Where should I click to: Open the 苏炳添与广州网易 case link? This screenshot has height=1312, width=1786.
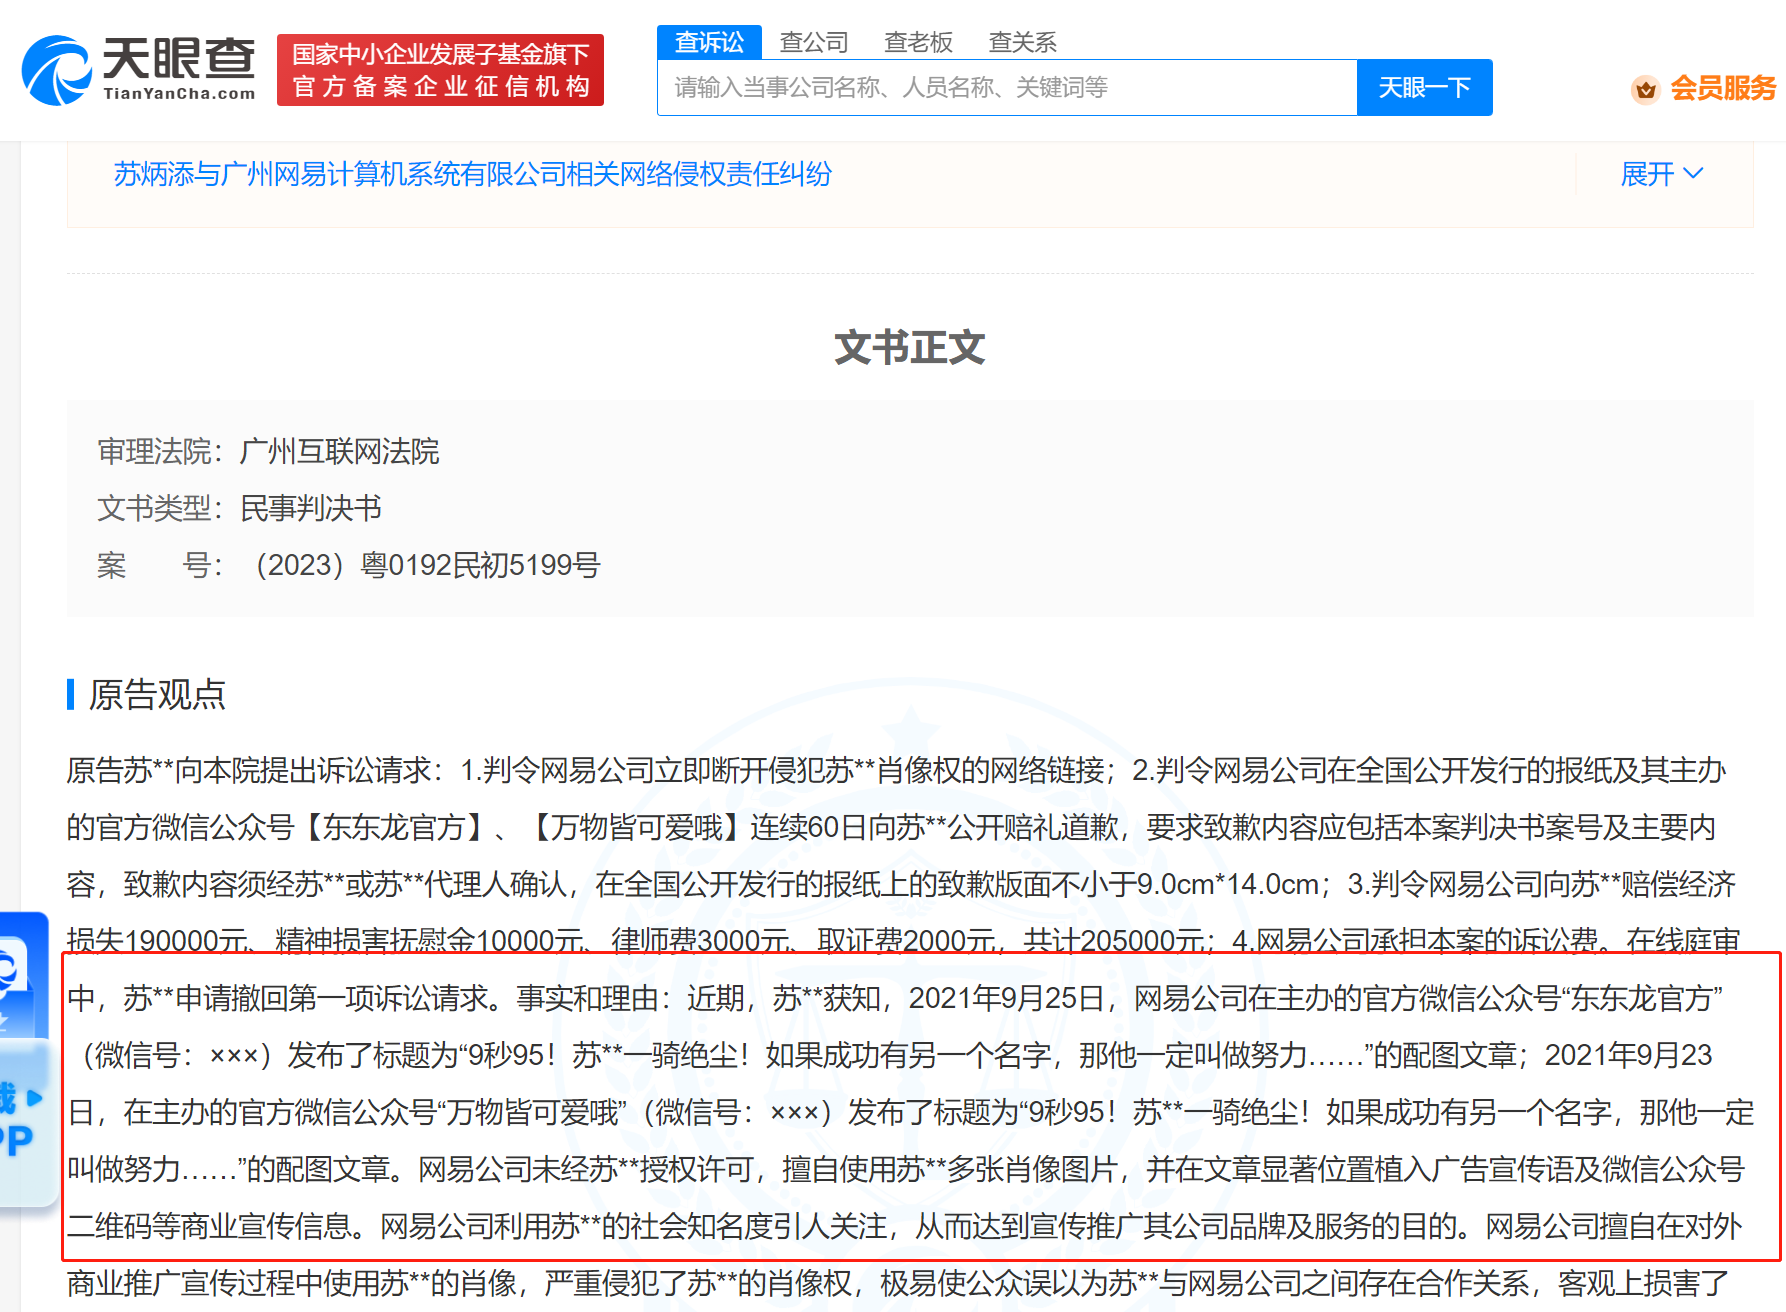click(472, 174)
